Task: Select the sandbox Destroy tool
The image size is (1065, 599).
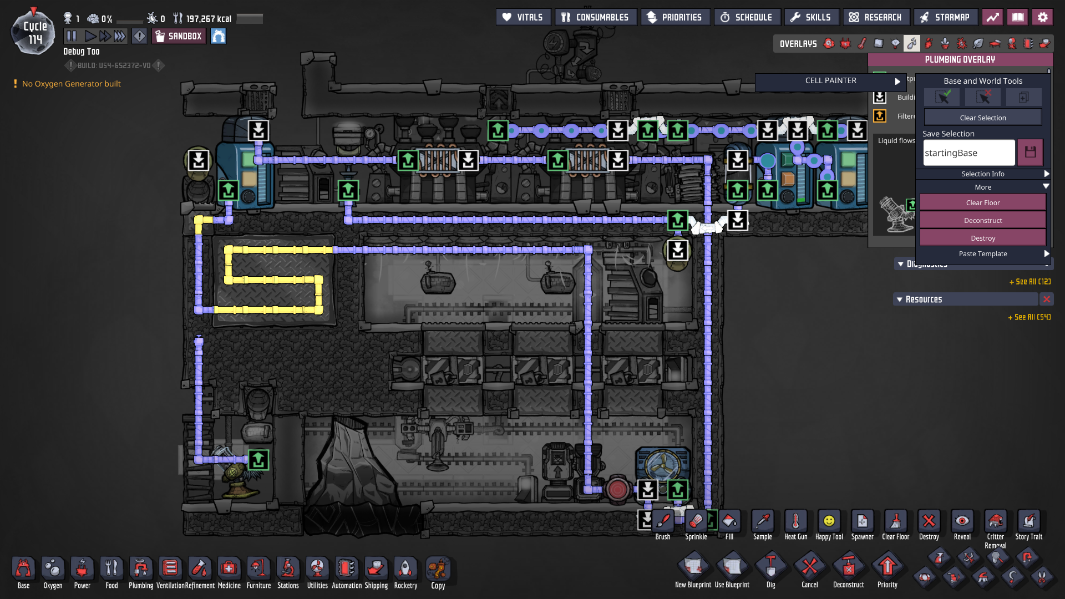Action: pyautogui.click(x=928, y=522)
